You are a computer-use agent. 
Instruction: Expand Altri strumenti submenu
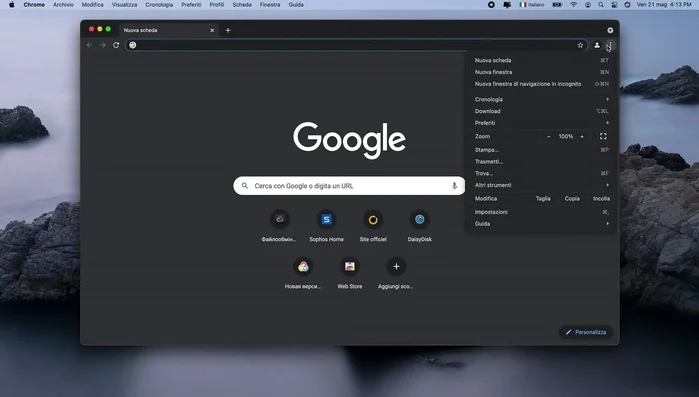pos(541,185)
